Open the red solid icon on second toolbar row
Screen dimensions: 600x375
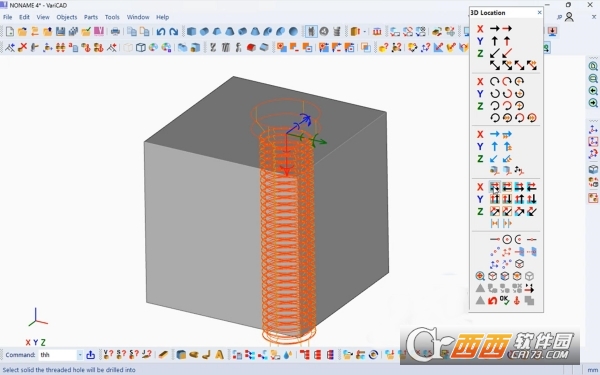251,47
